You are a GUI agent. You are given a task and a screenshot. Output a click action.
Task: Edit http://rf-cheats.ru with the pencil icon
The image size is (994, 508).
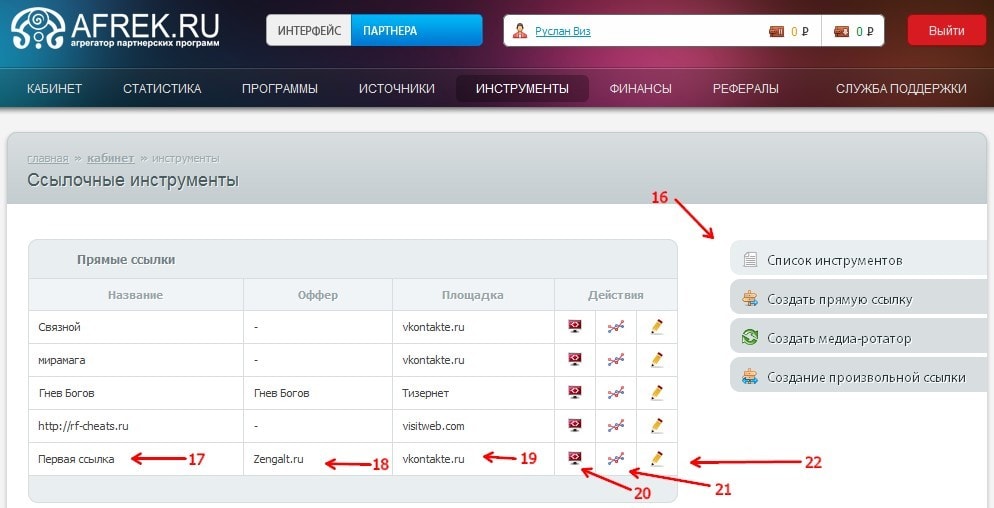(x=657, y=426)
